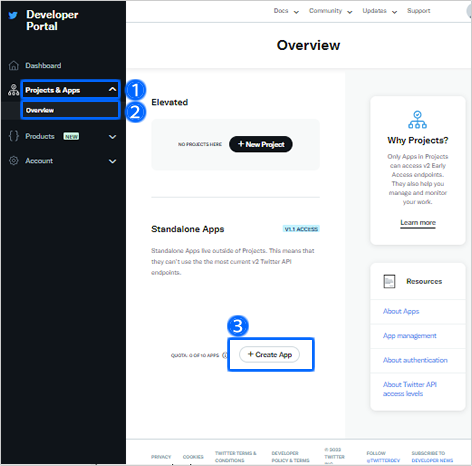Click the V1.1 ACCESS badge
Viewport: 472px width, 466px height.
click(301, 229)
